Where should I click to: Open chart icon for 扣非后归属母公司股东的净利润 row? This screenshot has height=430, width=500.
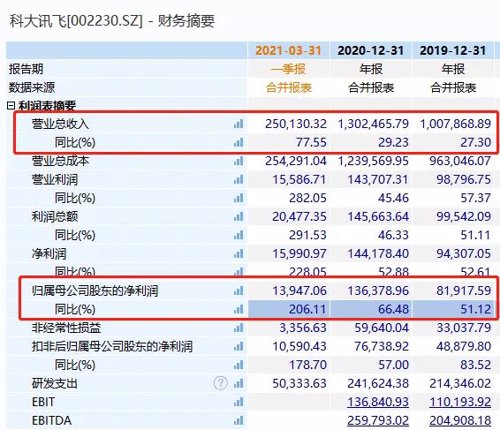(x=238, y=347)
